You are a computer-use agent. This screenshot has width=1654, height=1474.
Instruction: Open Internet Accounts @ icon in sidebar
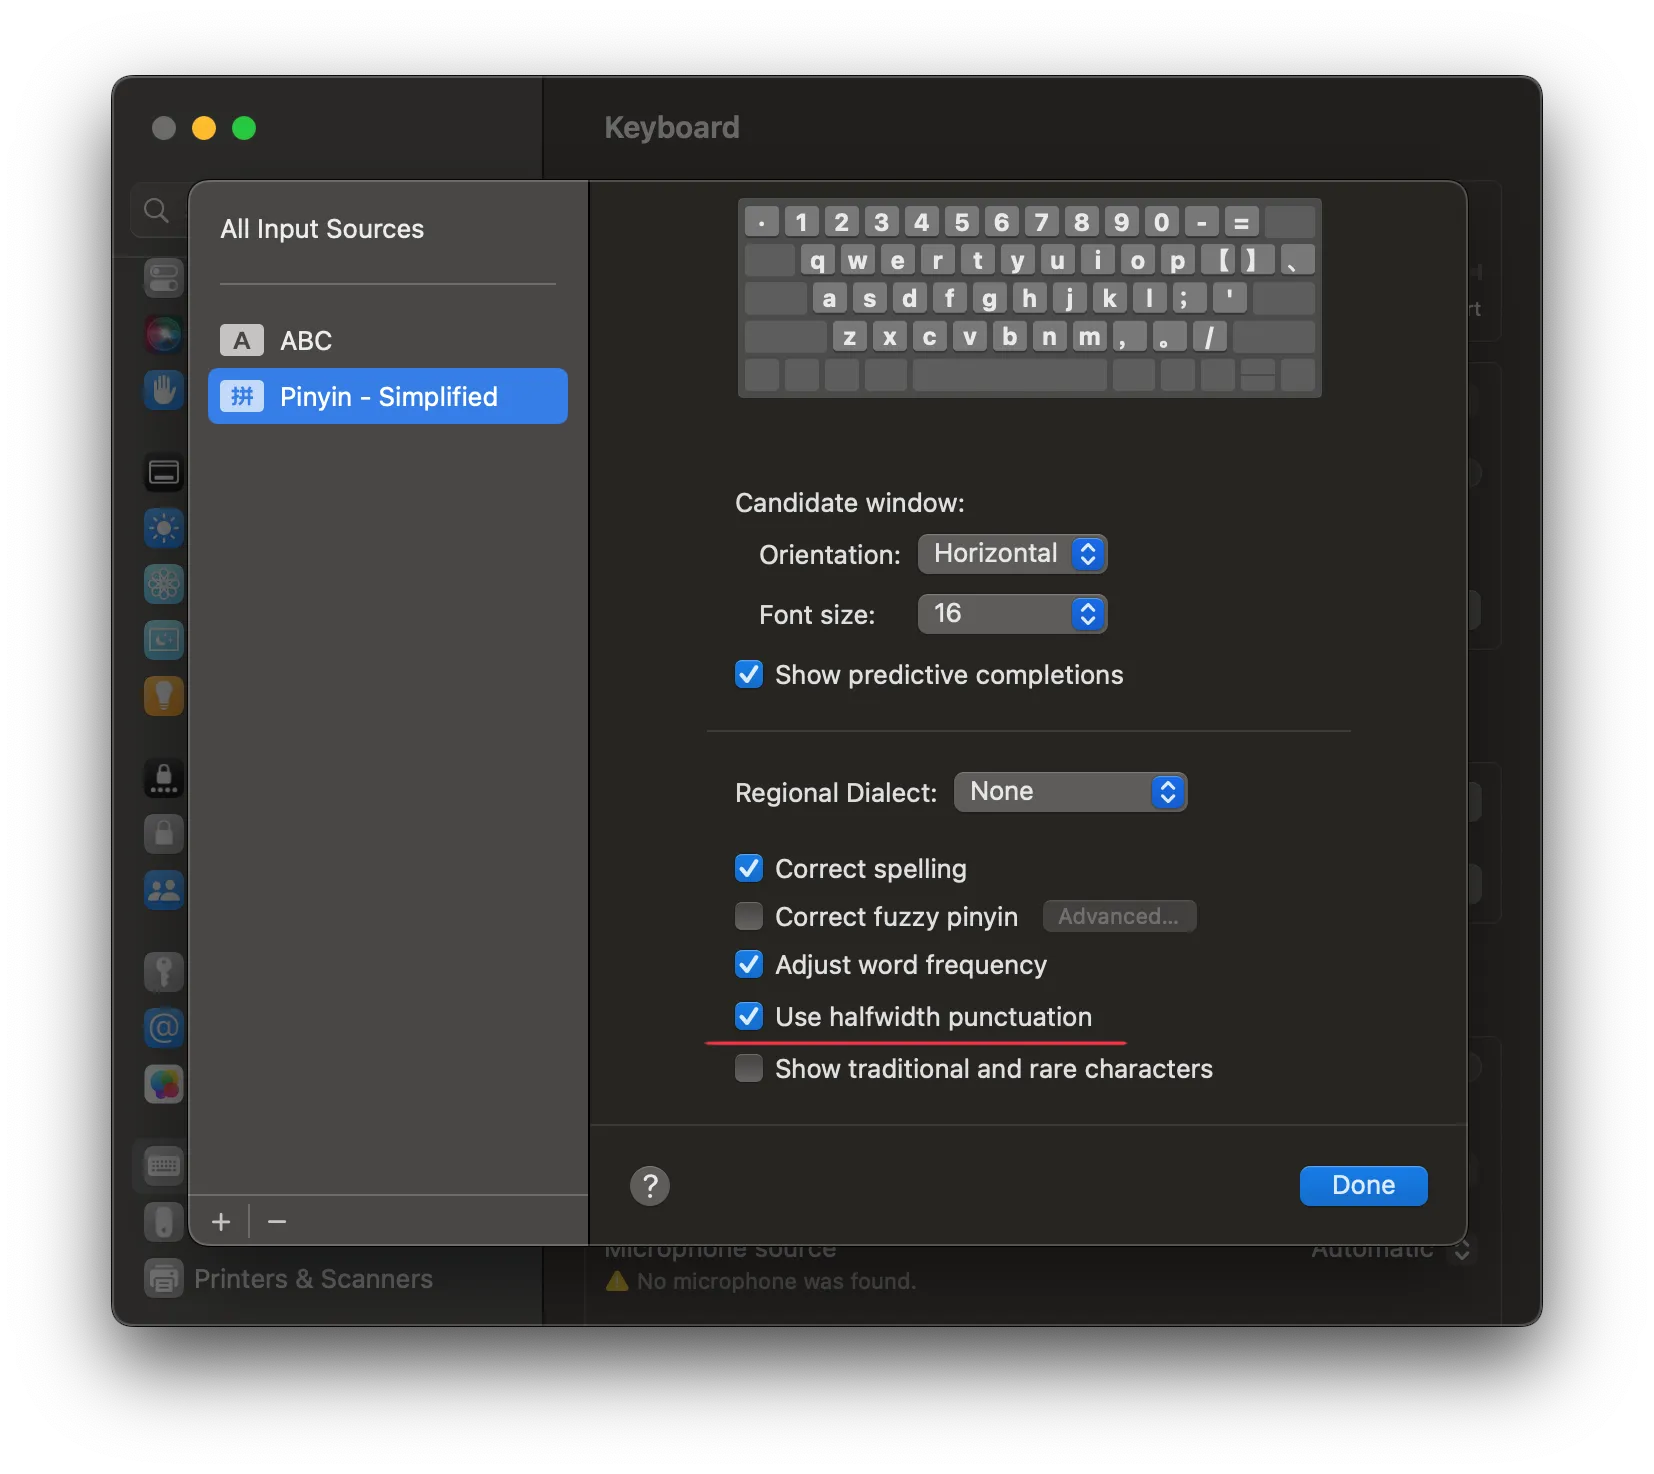(x=164, y=1028)
